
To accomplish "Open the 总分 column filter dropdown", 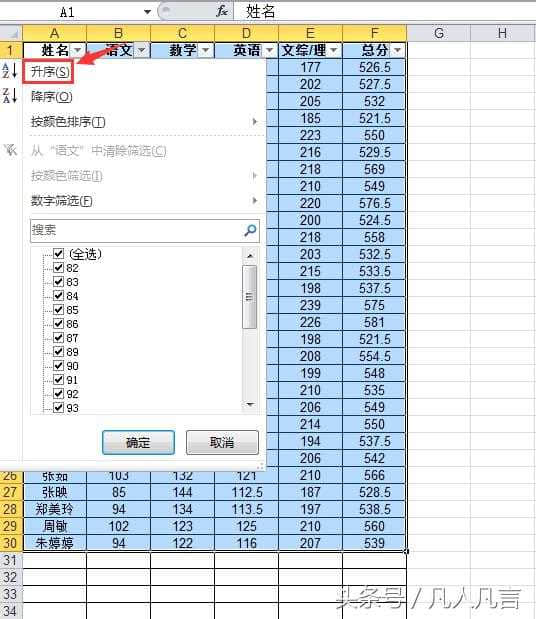I will 397,50.
